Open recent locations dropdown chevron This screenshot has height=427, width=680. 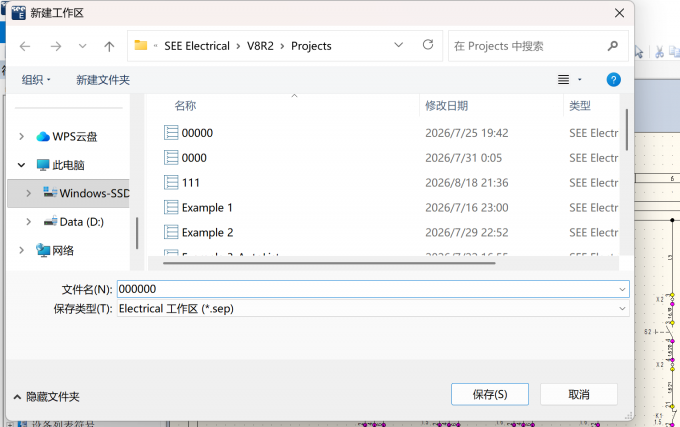pyautogui.click(x=82, y=46)
